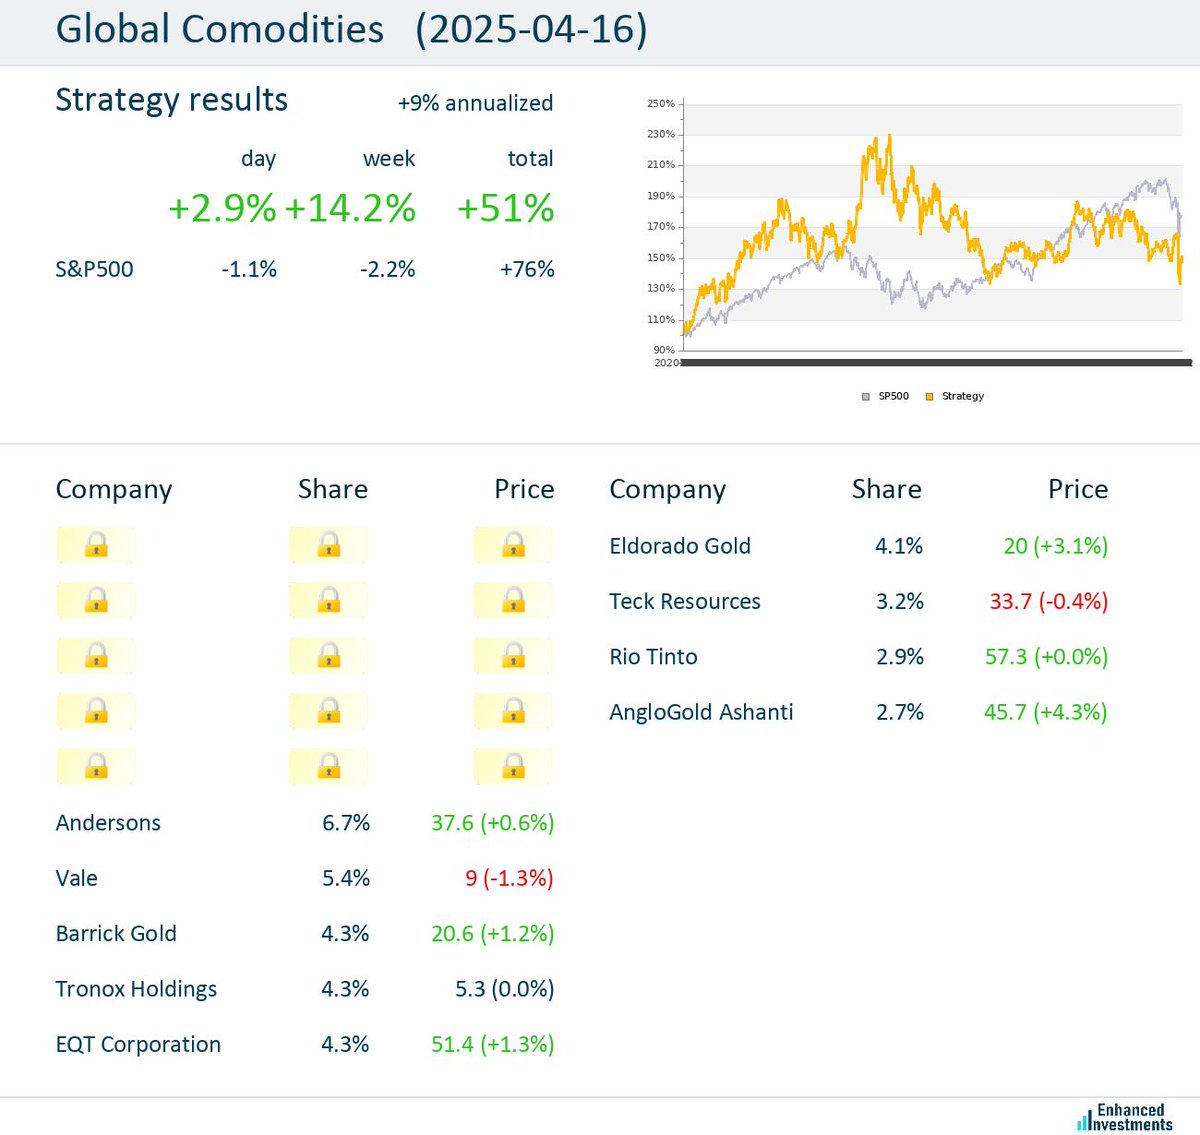Select the Barrick Gold company name
The width and height of the screenshot is (1200, 1135).
pos(116,934)
